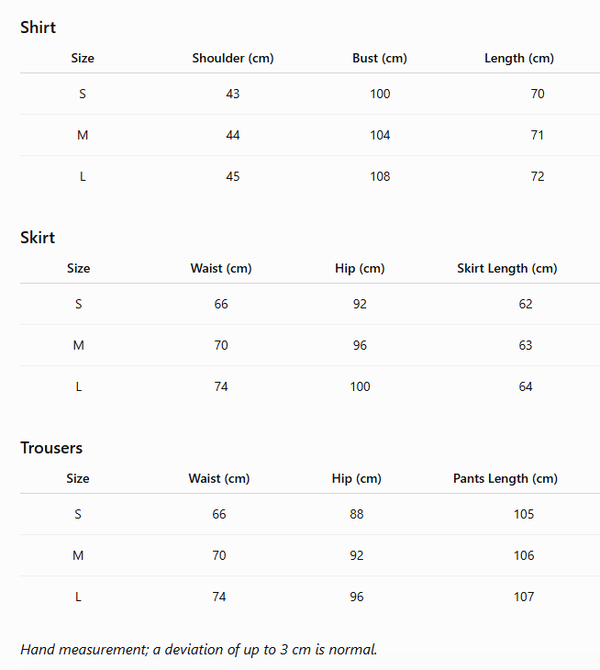The width and height of the screenshot is (600, 670).
Task: Select skirt size L length value 64
Action: [x=526, y=387]
